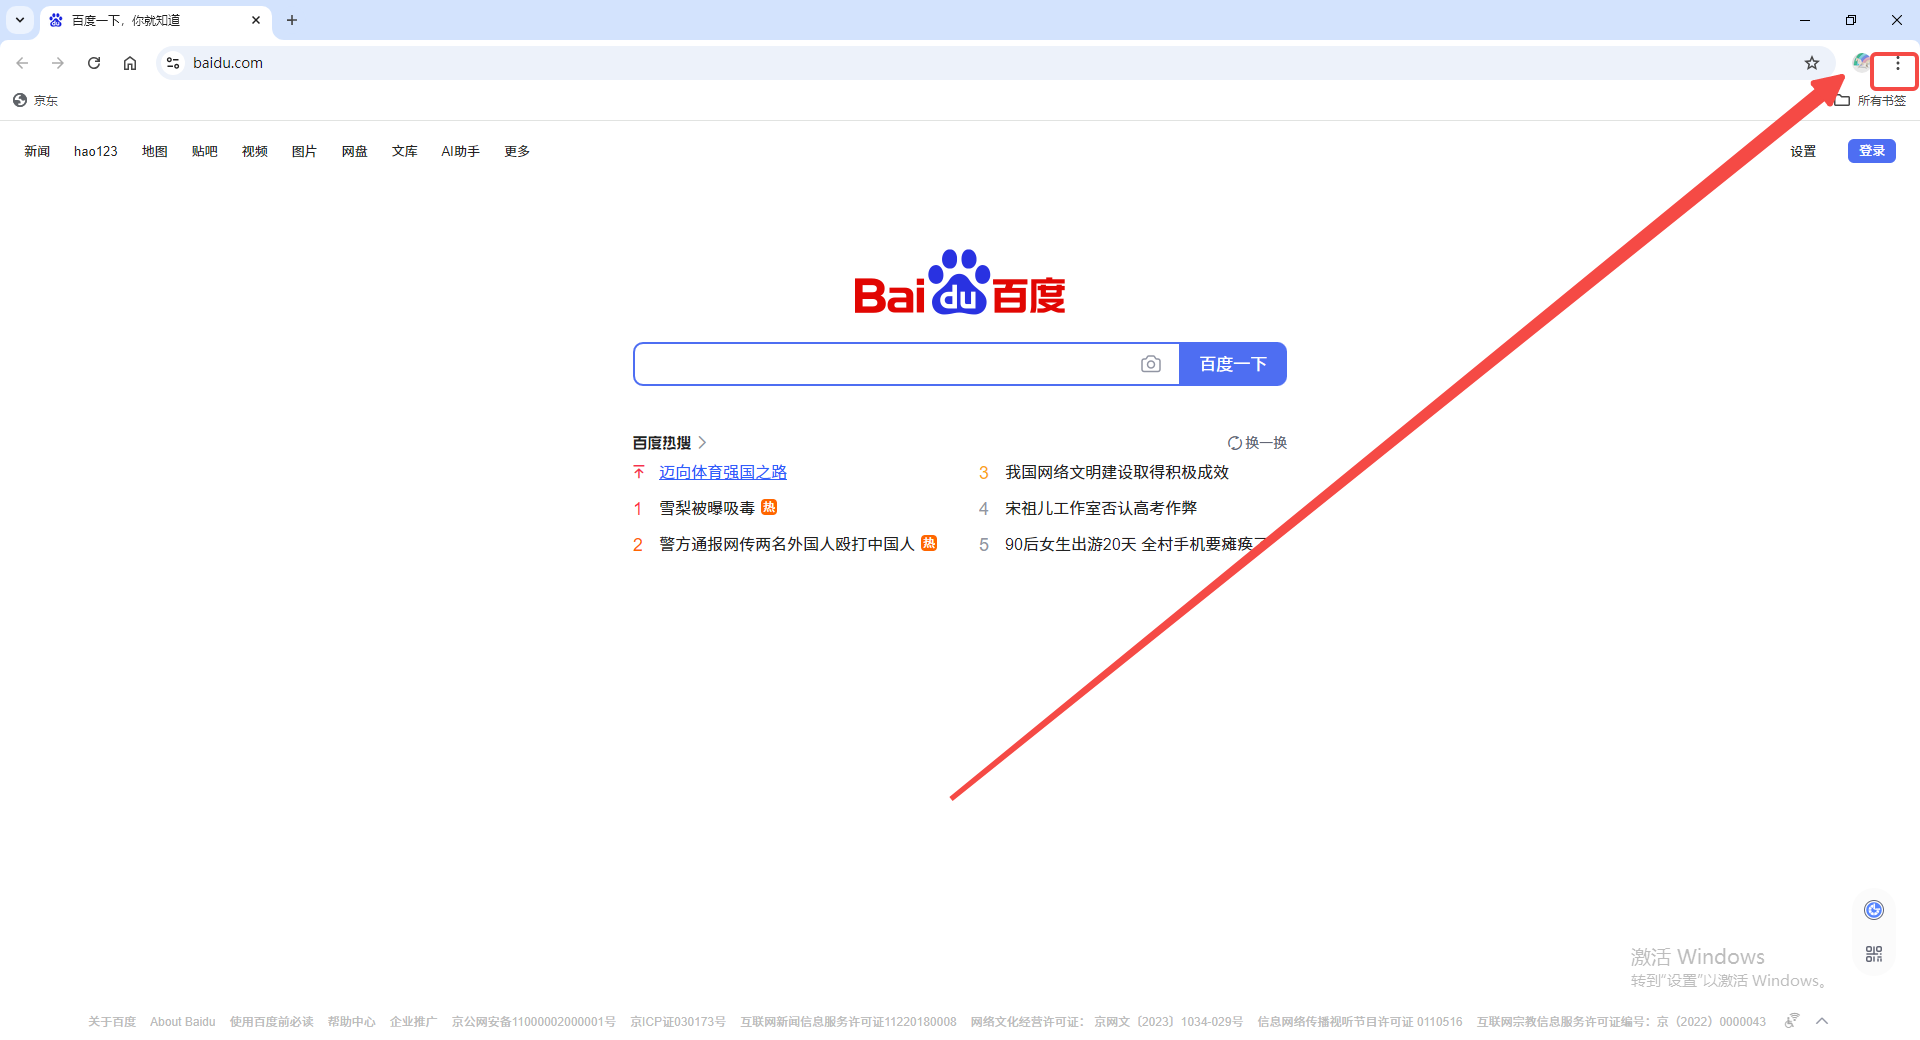Image resolution: width=1920 pixels, height=1040 pixels.
Task: Open the 视频 navigation link
Action: (255, 151)
